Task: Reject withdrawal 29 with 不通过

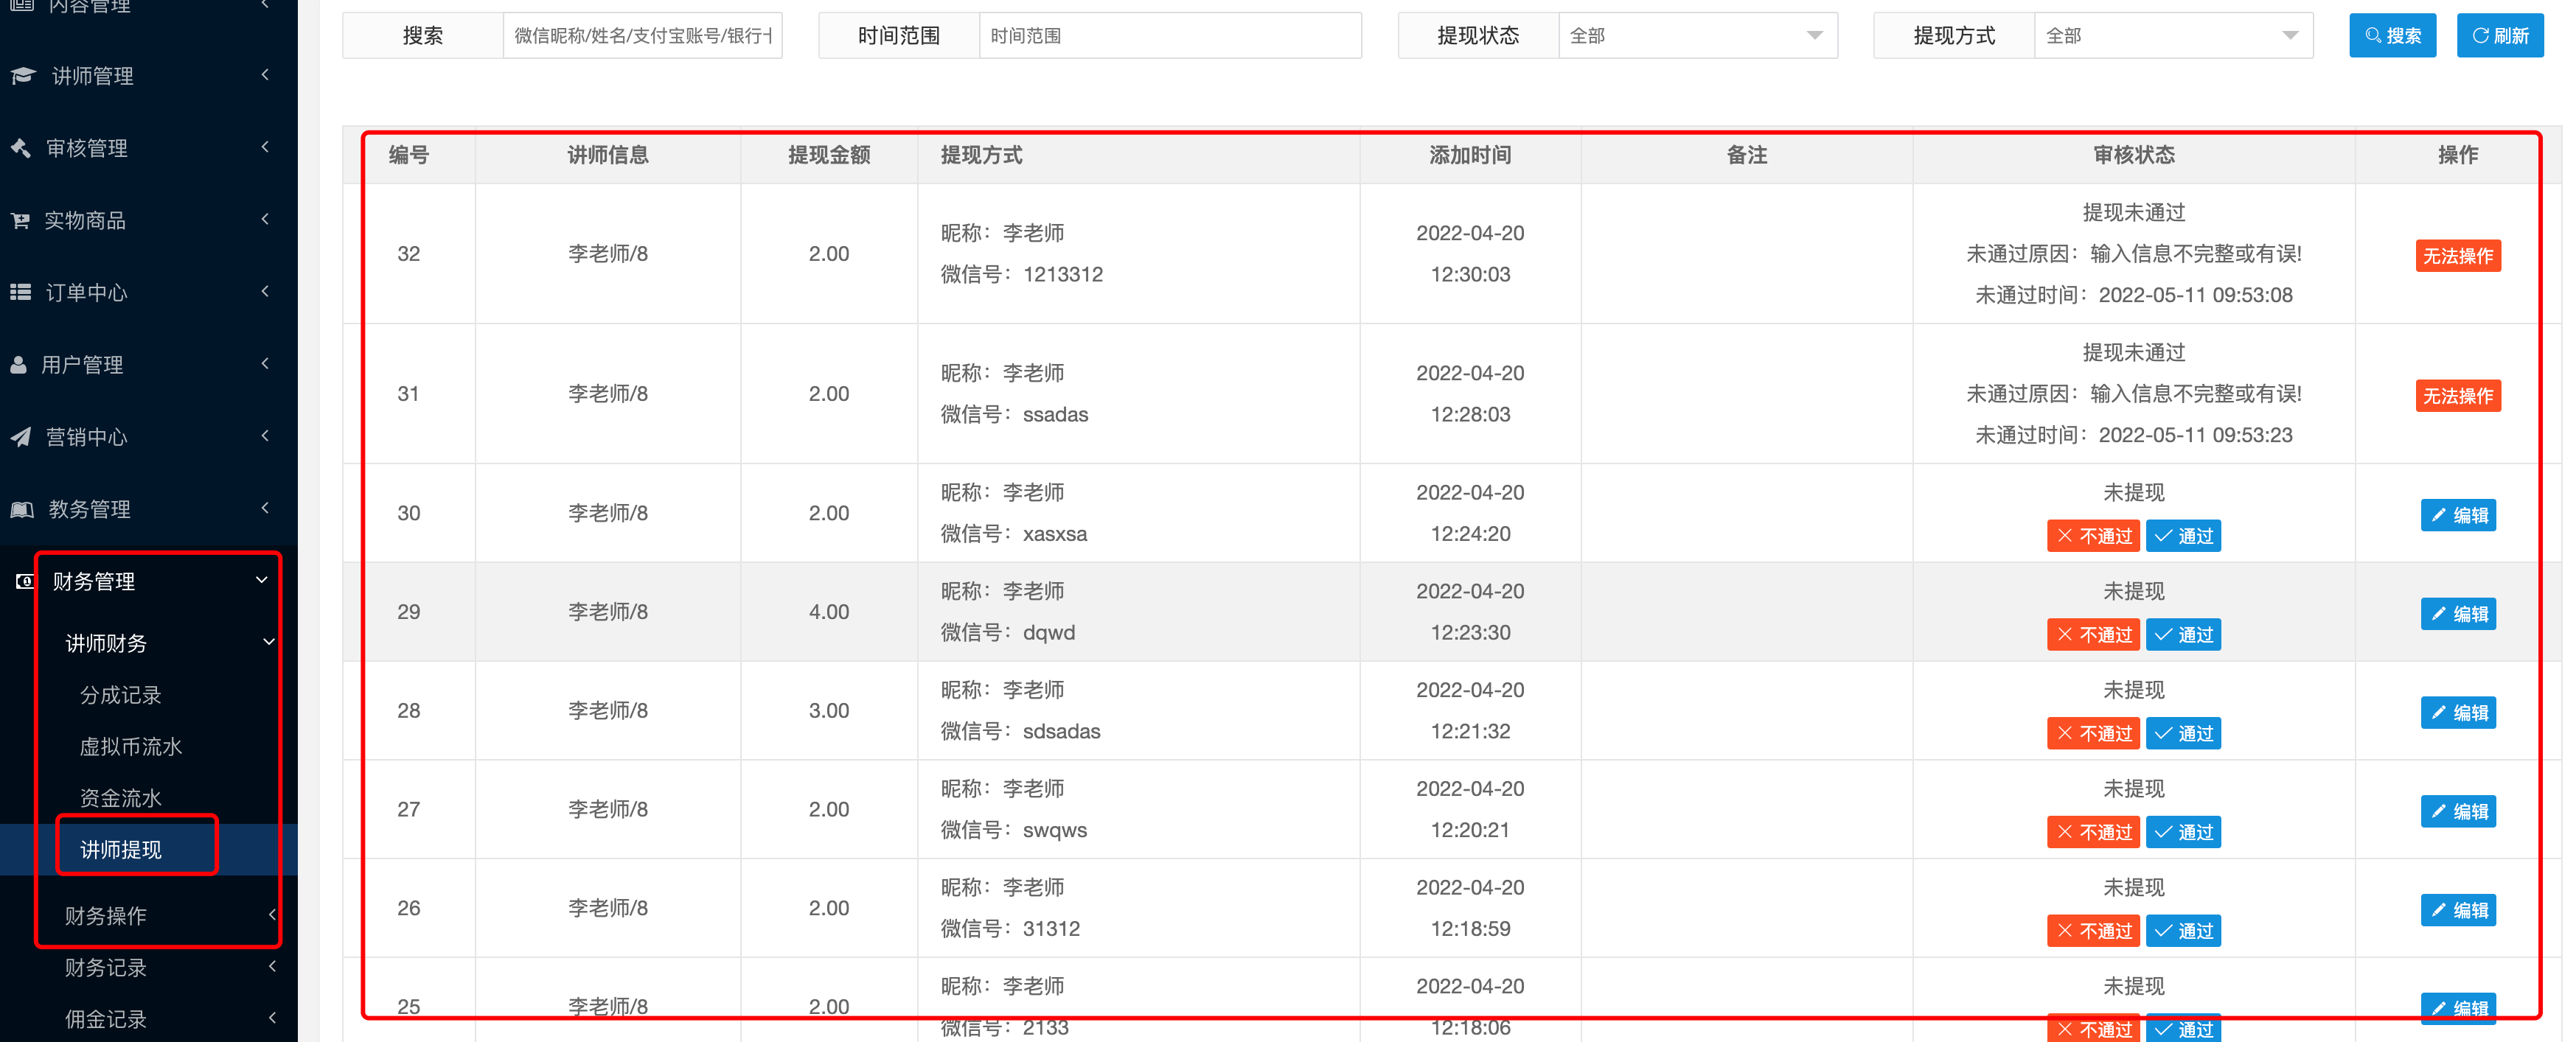Action: pos(2093,635)
